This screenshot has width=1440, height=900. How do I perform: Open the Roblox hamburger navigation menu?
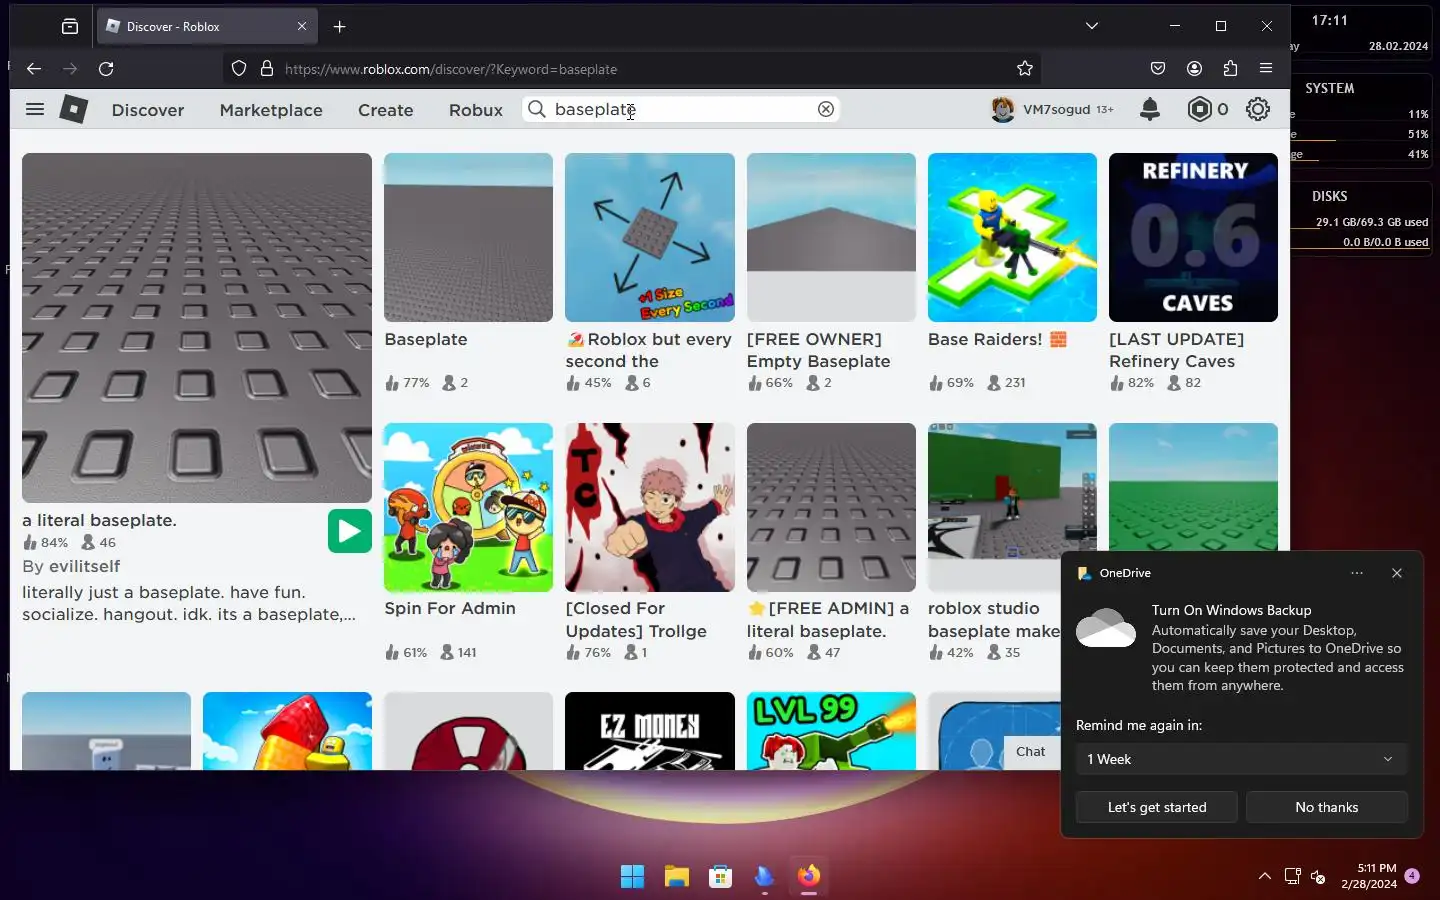coord(35,109)
